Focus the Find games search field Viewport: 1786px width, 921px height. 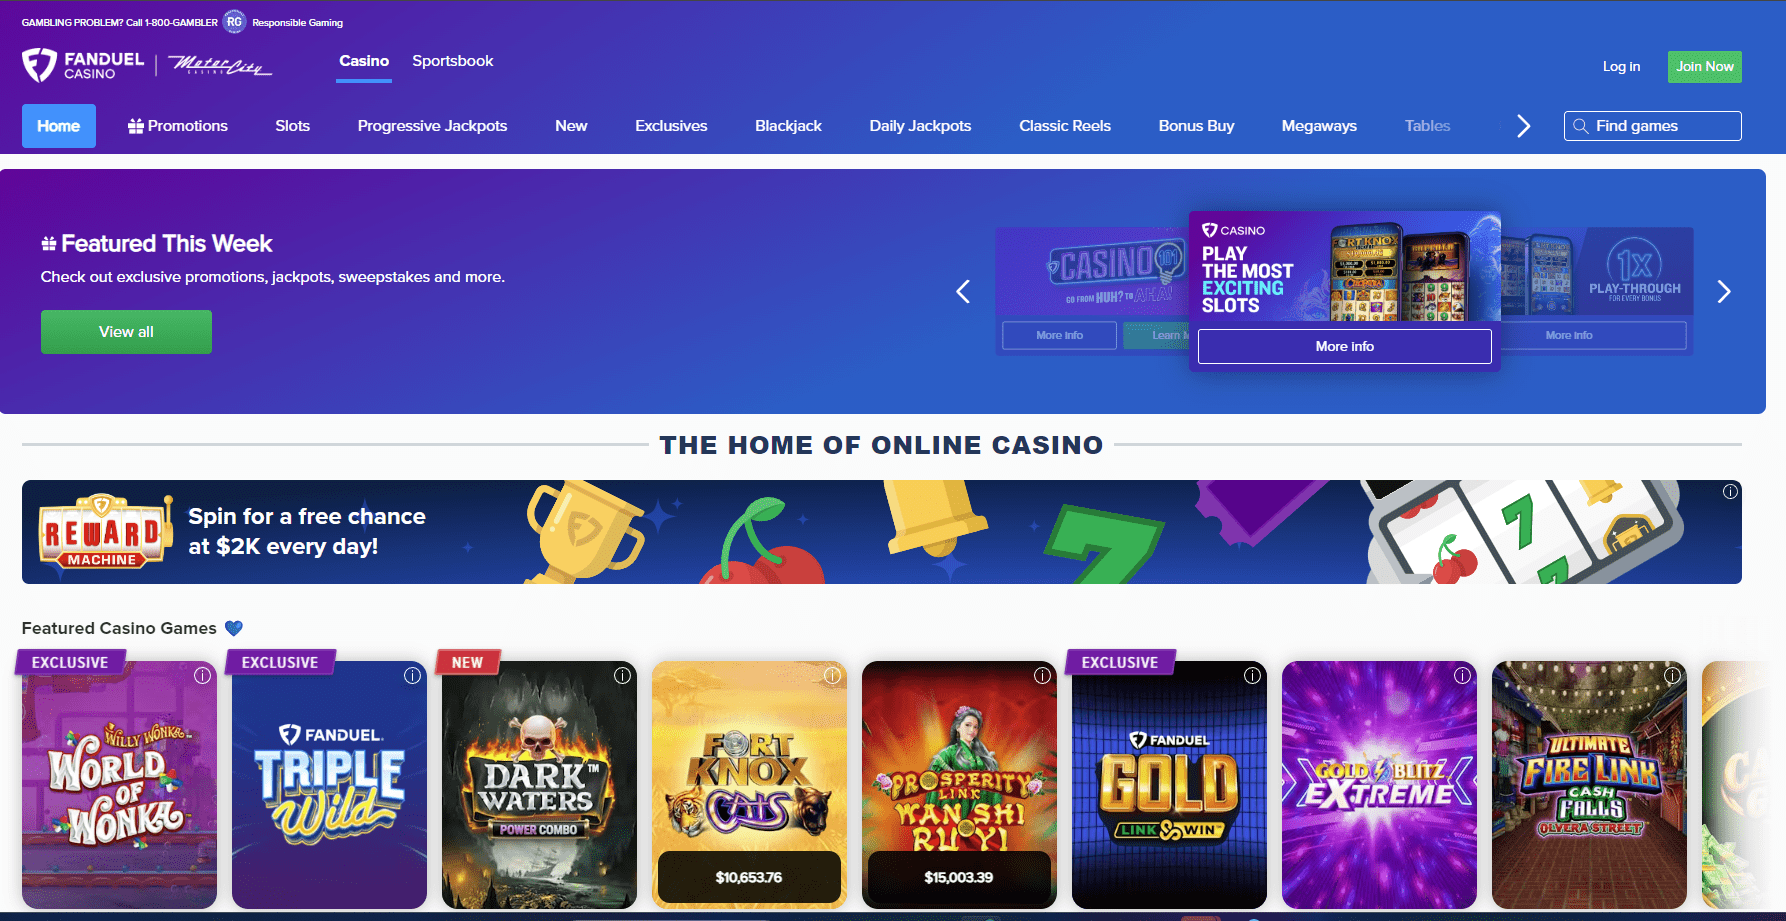coord(1653,126)
